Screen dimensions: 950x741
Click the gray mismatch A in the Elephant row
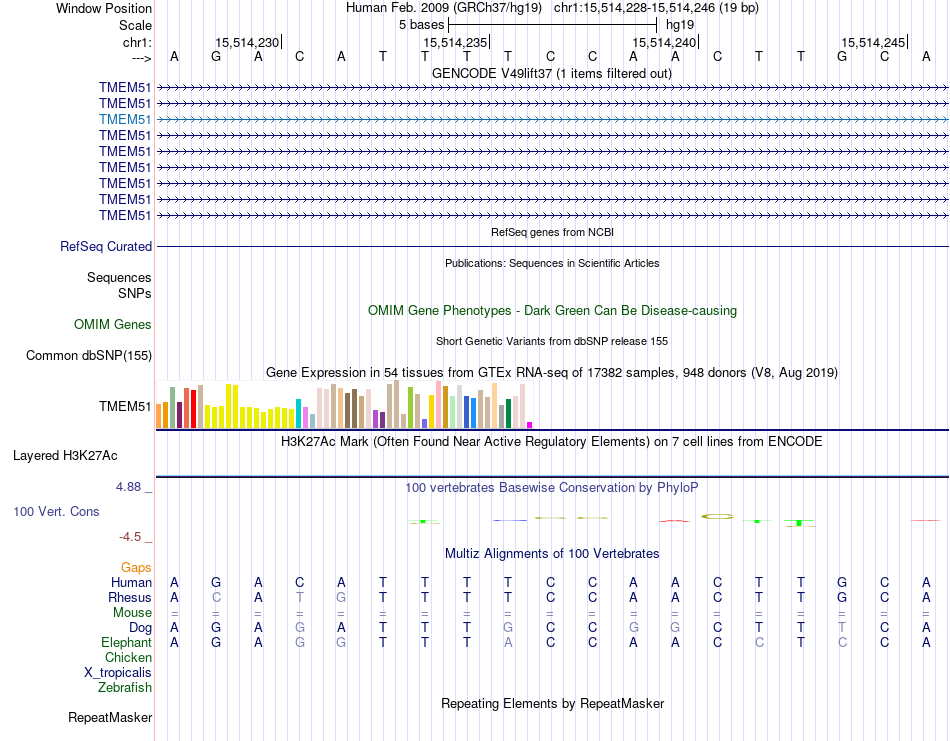[x=508, y=643]
